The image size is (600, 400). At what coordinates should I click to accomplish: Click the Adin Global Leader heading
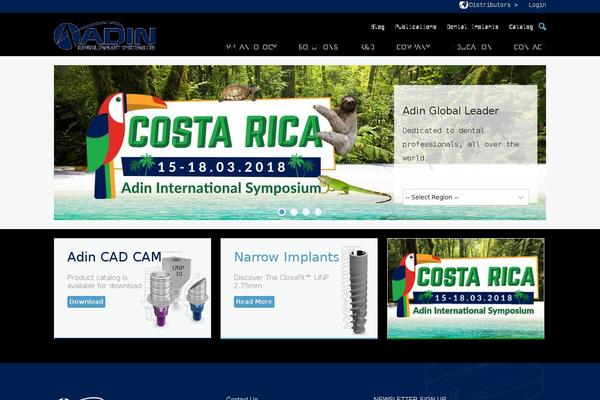coord(450,111)
